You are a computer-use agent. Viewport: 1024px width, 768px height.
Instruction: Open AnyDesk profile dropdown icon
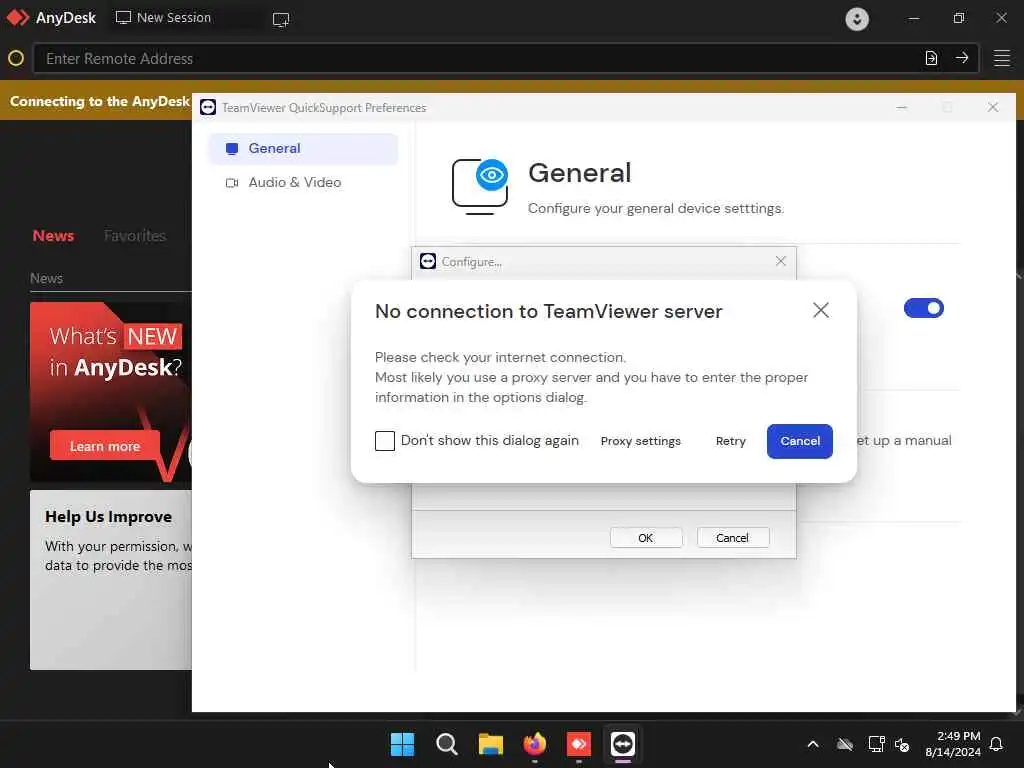pyautogui.click(x=857, y=18)
